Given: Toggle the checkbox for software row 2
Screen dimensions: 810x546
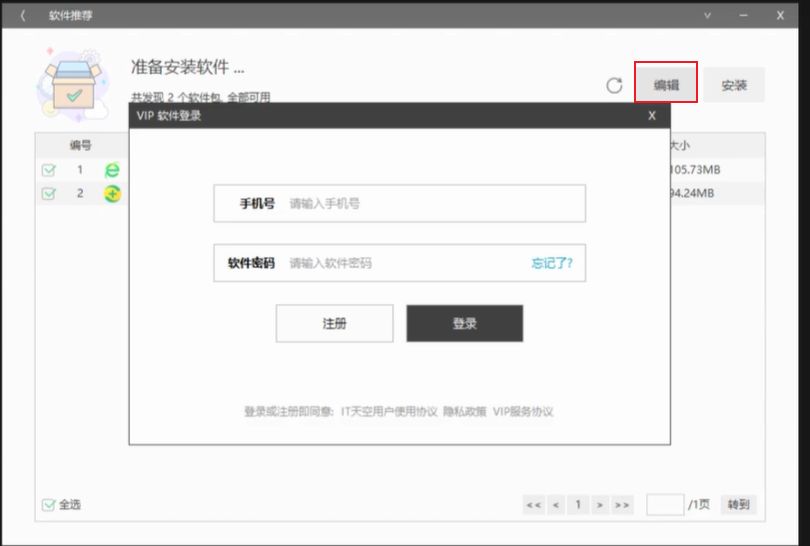Looking at the screenshot, I should [49, 193].
